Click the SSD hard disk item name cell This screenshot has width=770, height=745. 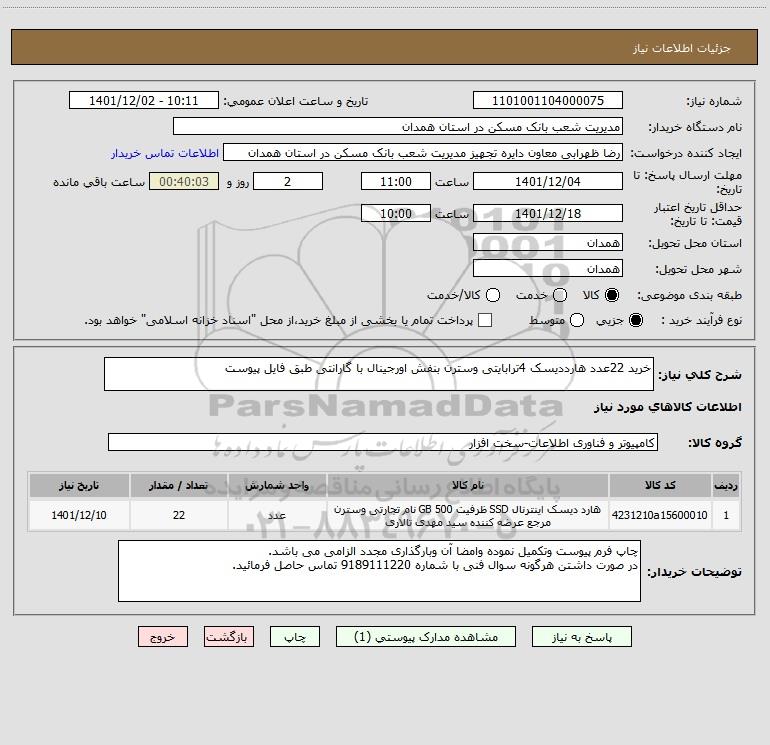coord(468,515)
